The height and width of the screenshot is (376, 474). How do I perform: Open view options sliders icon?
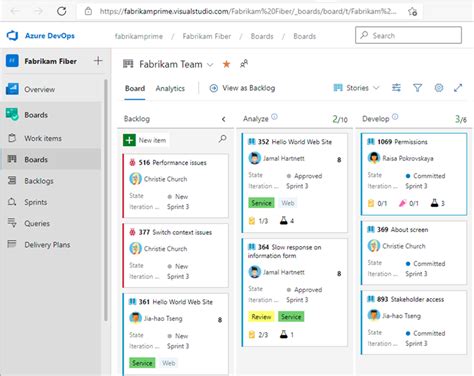[396, 88]
